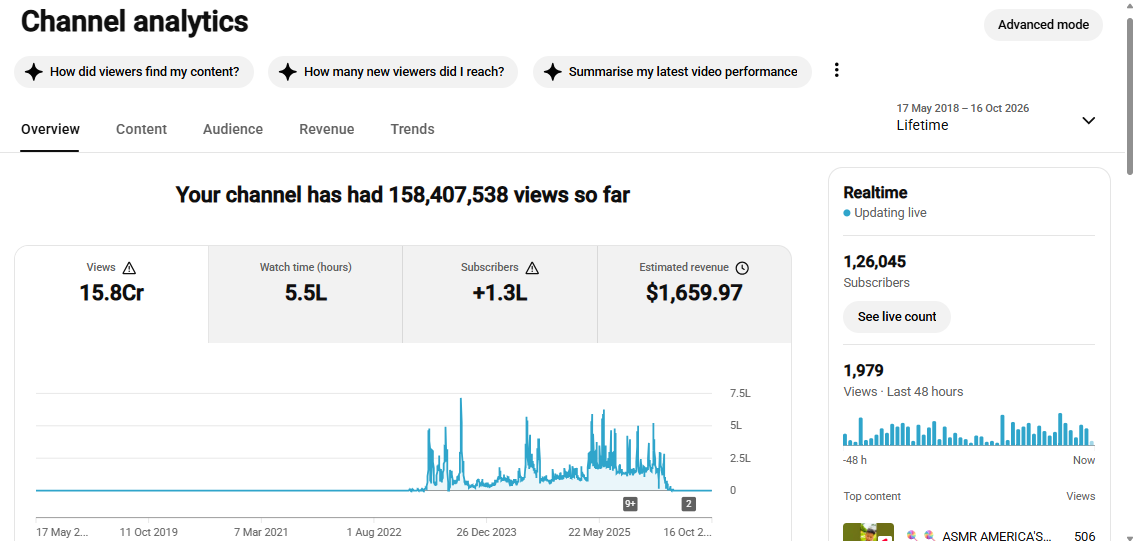Switch to the Trends tab

pyautogui.click(x=412, y=129)
